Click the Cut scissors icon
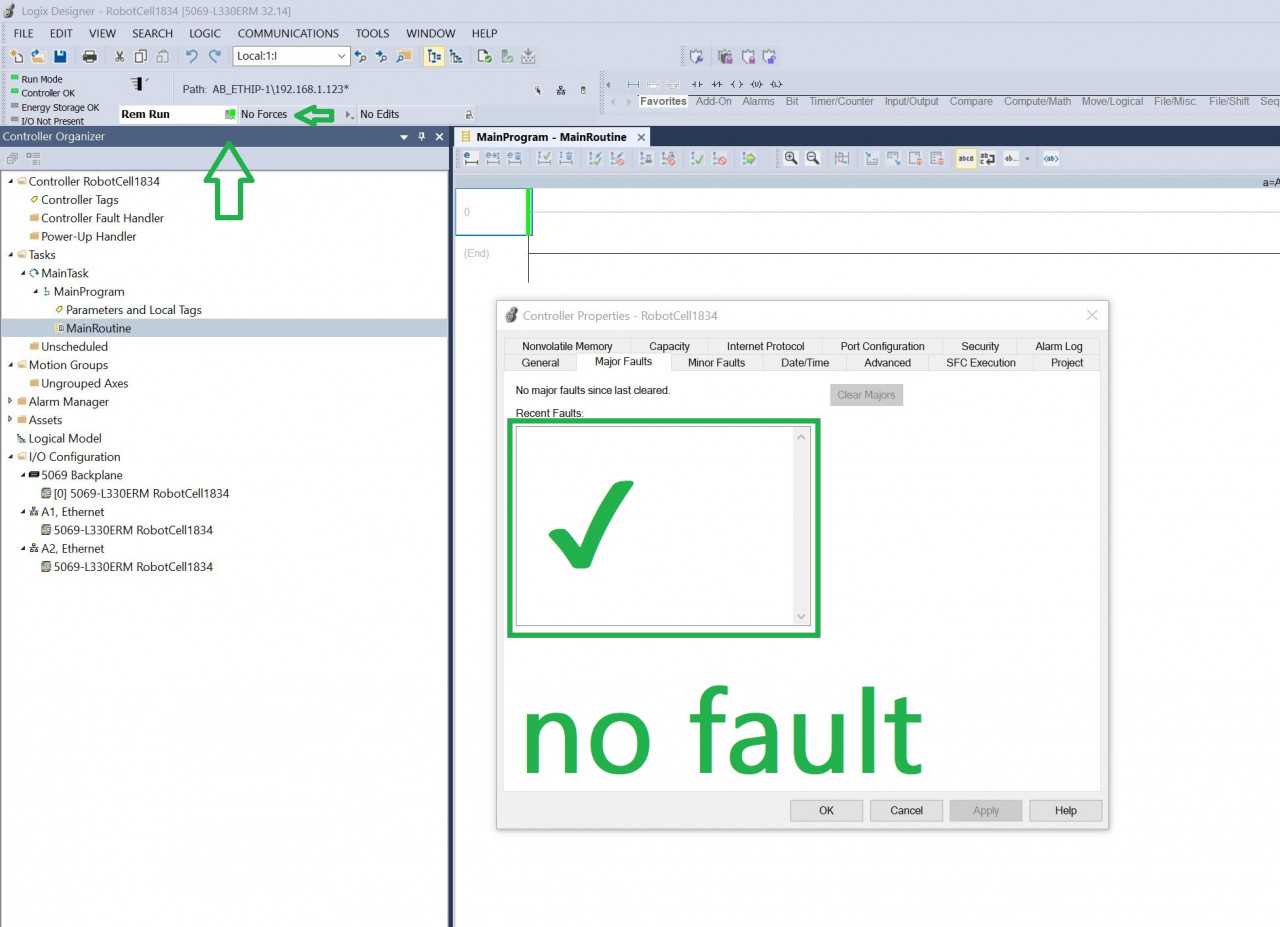Screen dimensions: 1280x927 119,57
